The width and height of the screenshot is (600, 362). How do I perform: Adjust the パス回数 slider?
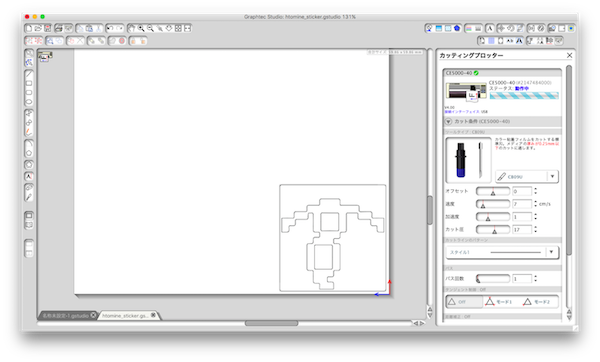click(493, 278)
